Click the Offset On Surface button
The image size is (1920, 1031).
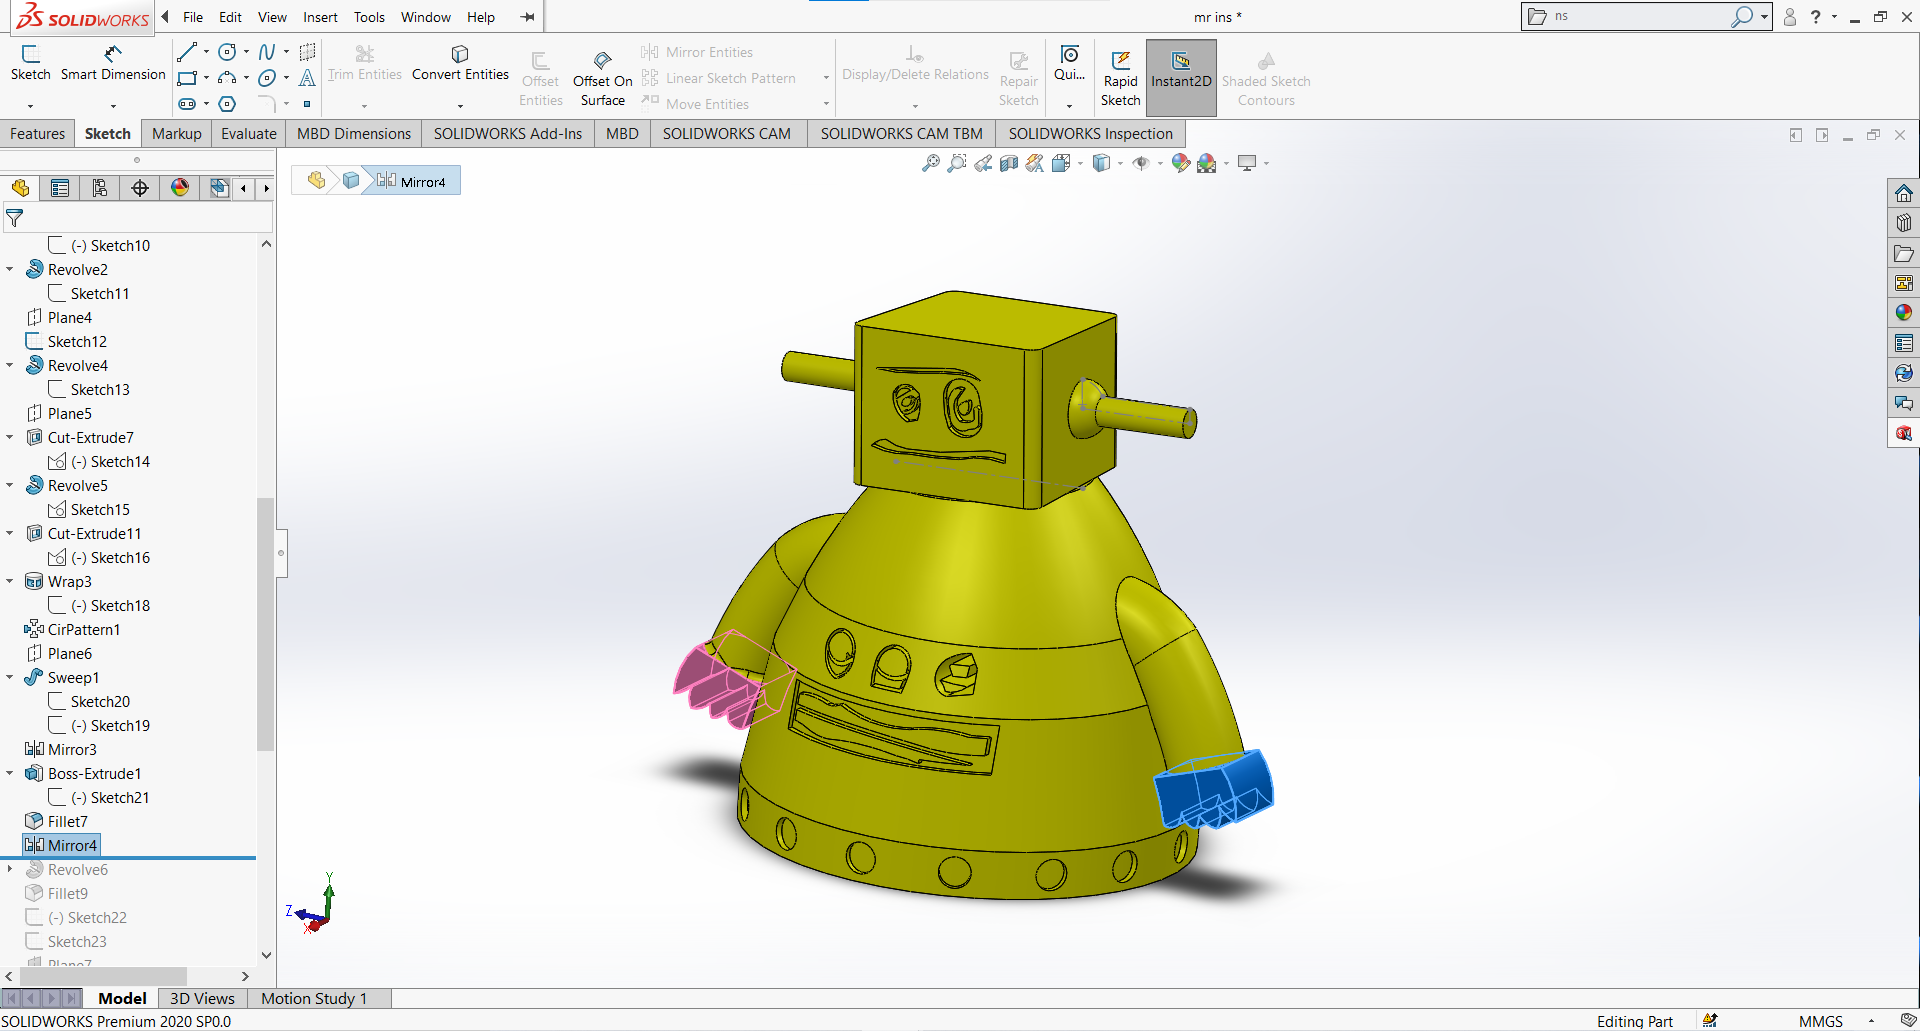(602, 78)
